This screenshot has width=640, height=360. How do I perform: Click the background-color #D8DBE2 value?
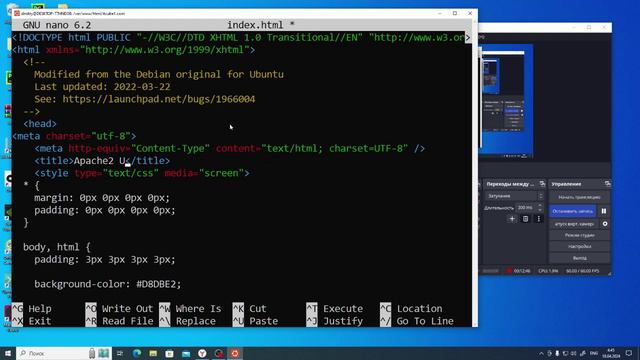(158, 284)
